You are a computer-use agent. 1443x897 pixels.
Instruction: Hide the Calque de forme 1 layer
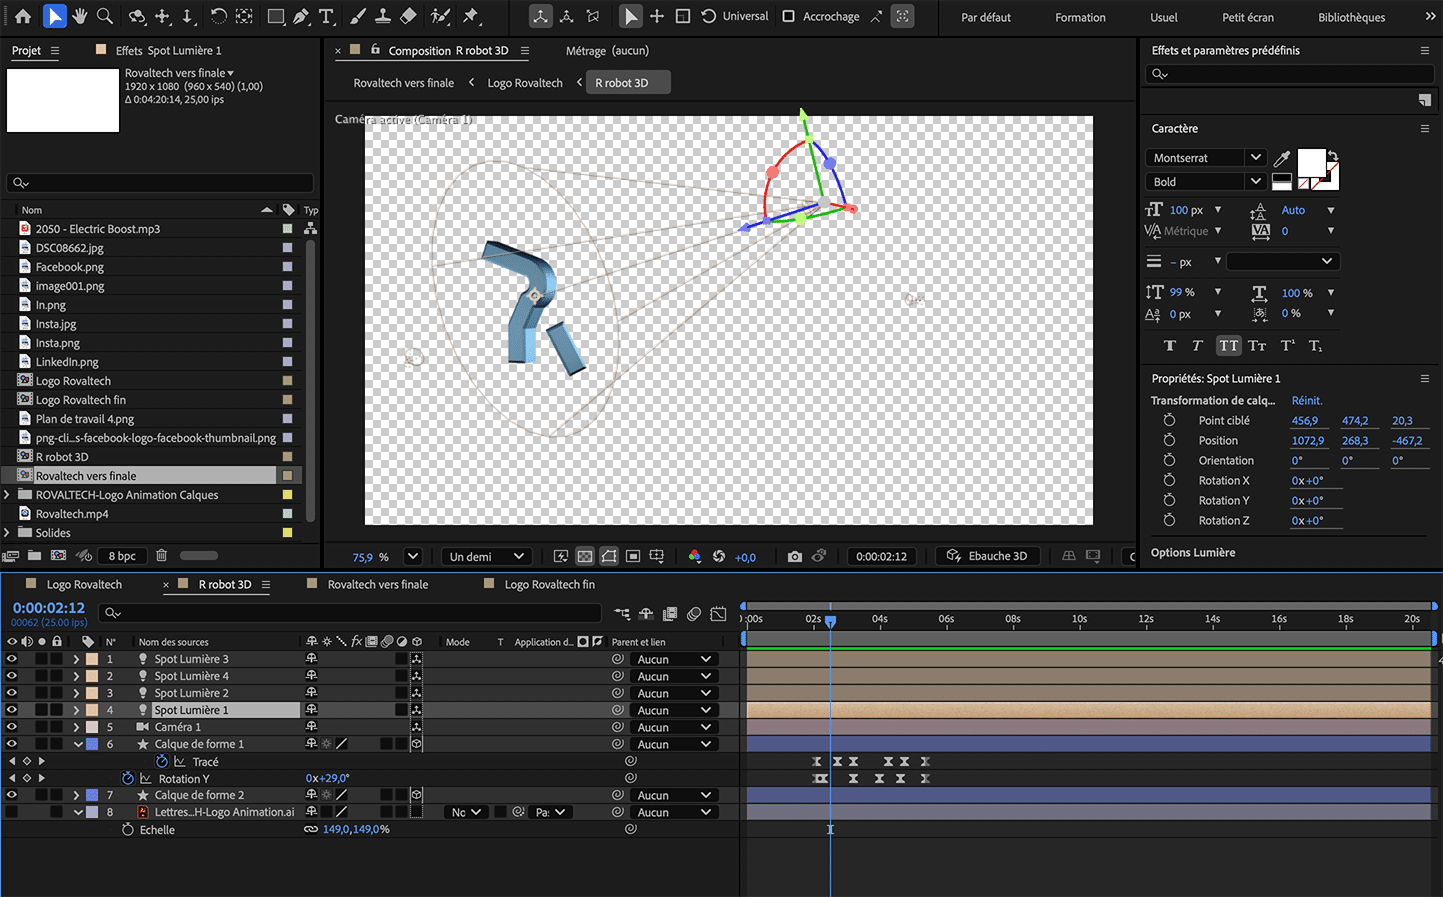[x=12, y=744]
